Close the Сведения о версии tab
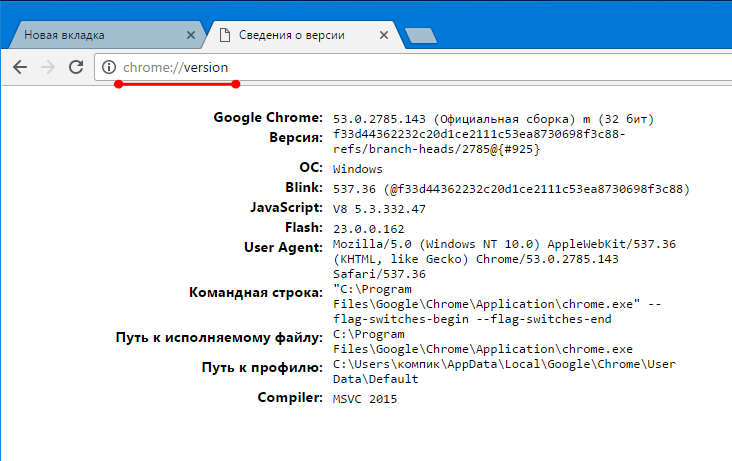 [x=384, y=35]
